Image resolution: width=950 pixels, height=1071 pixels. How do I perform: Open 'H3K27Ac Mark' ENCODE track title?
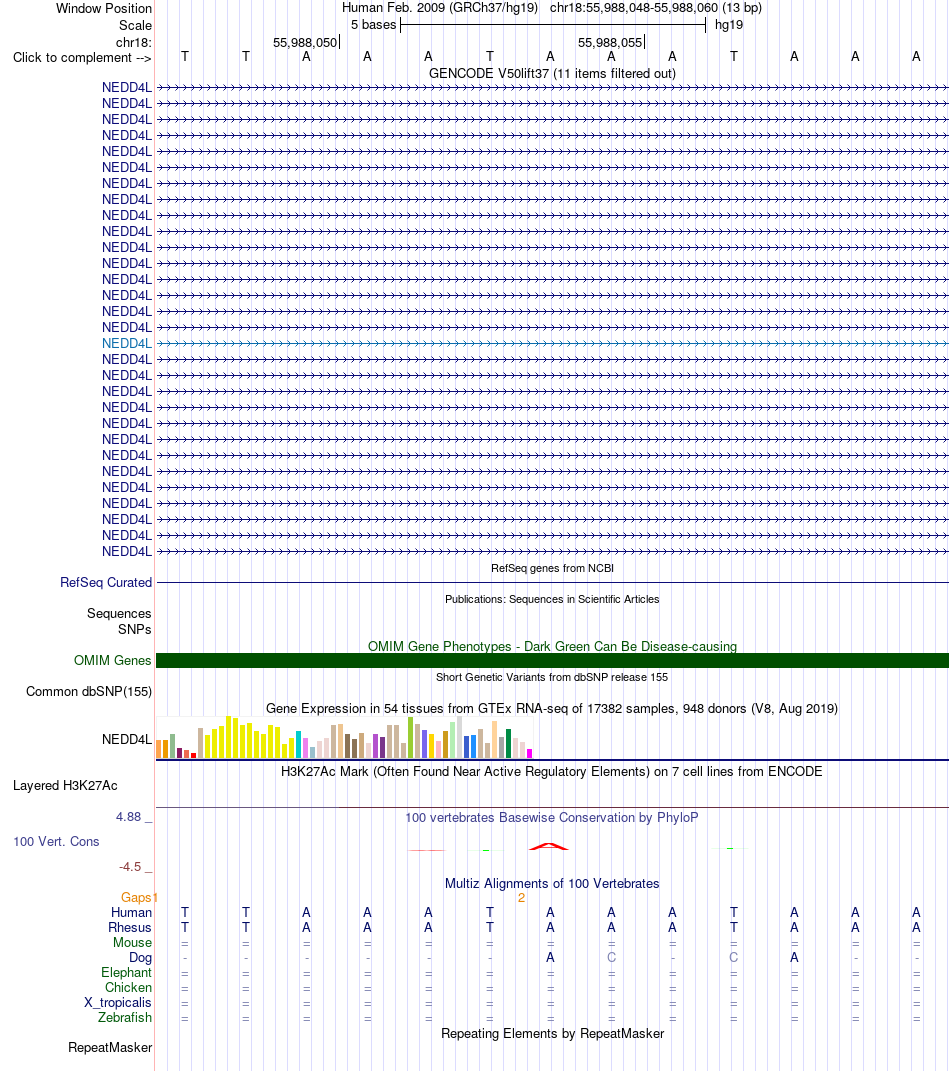point(553,771)
